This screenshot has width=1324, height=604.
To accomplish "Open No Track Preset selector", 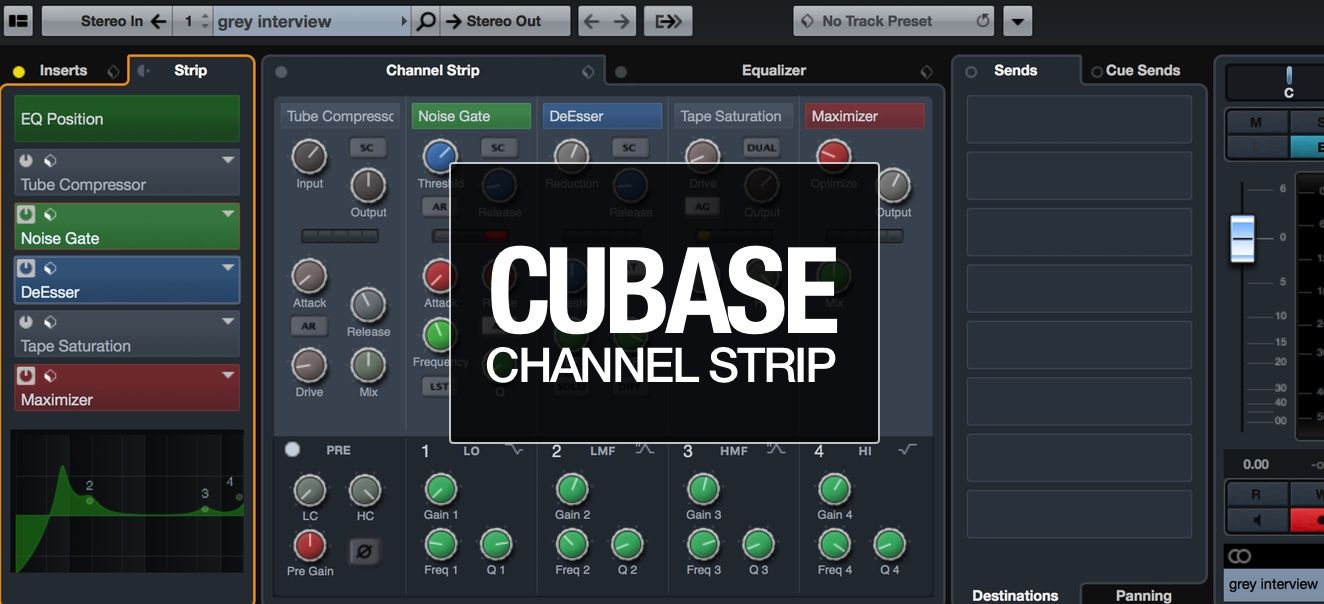I will coord(894,20).
